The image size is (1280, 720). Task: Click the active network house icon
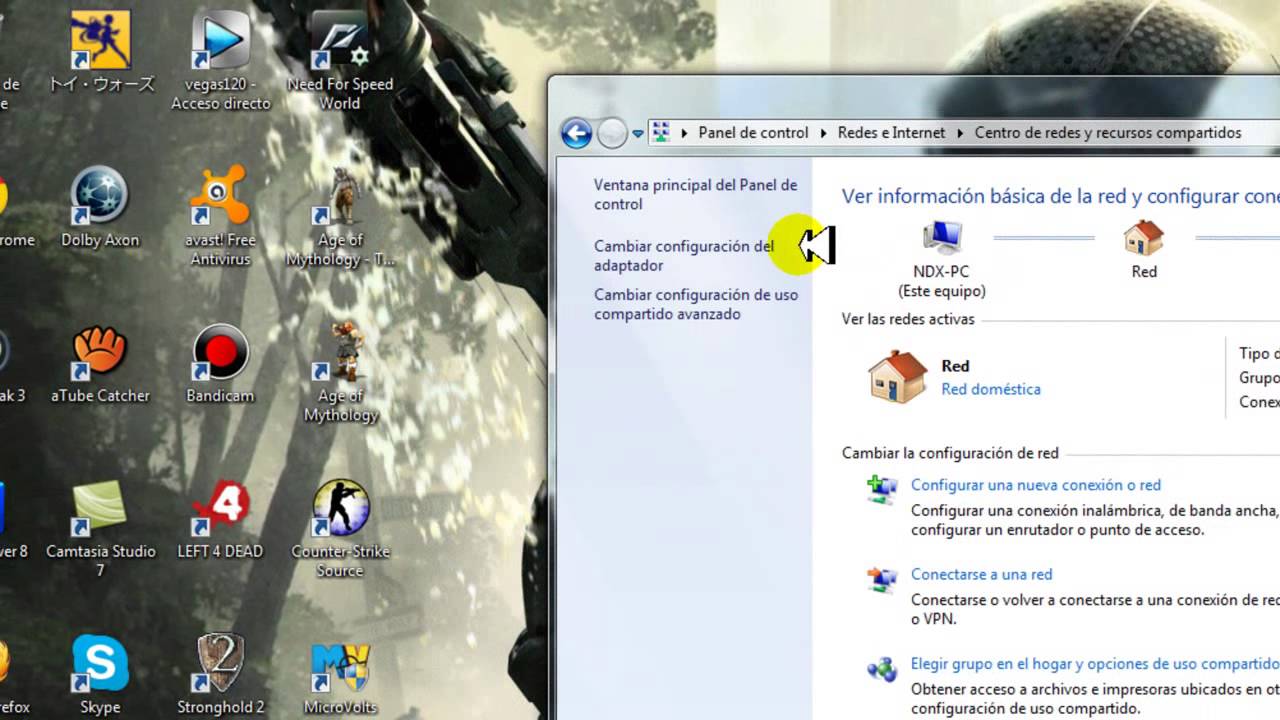897,377
